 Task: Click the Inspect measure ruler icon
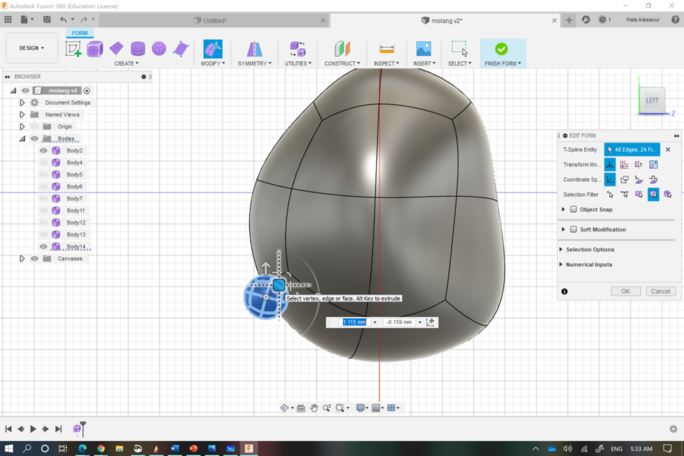point(386,48)
